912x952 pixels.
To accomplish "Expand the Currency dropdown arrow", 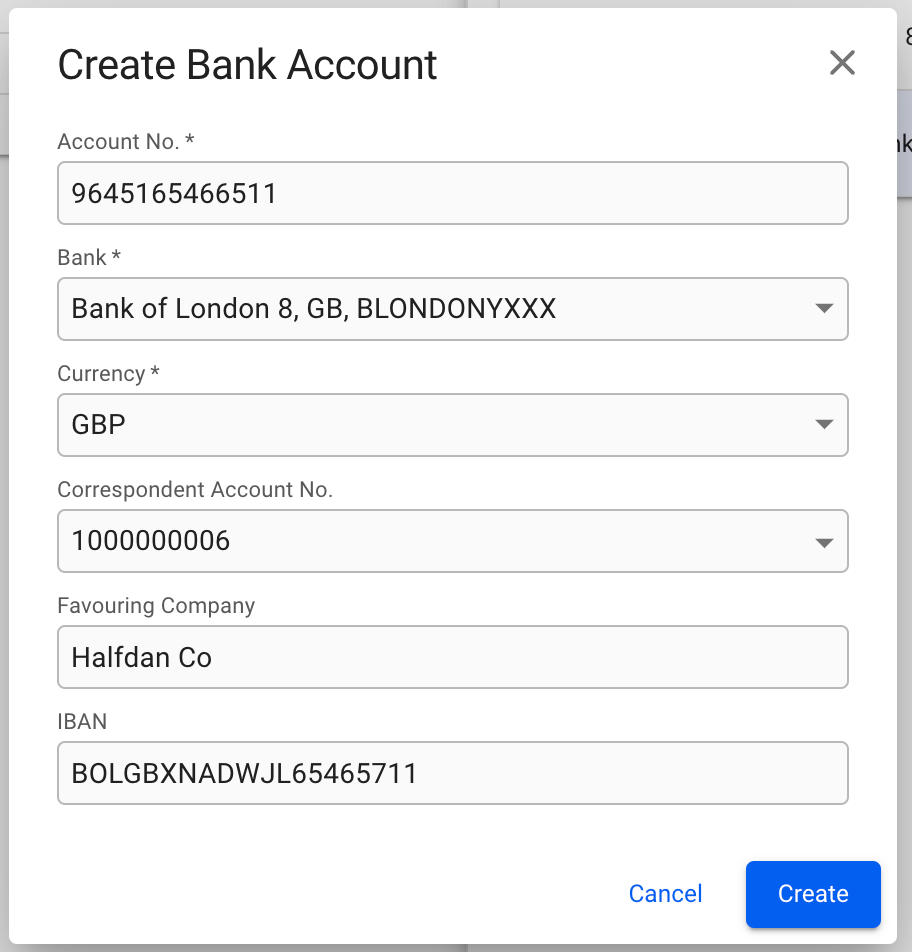I will (824, 424).
